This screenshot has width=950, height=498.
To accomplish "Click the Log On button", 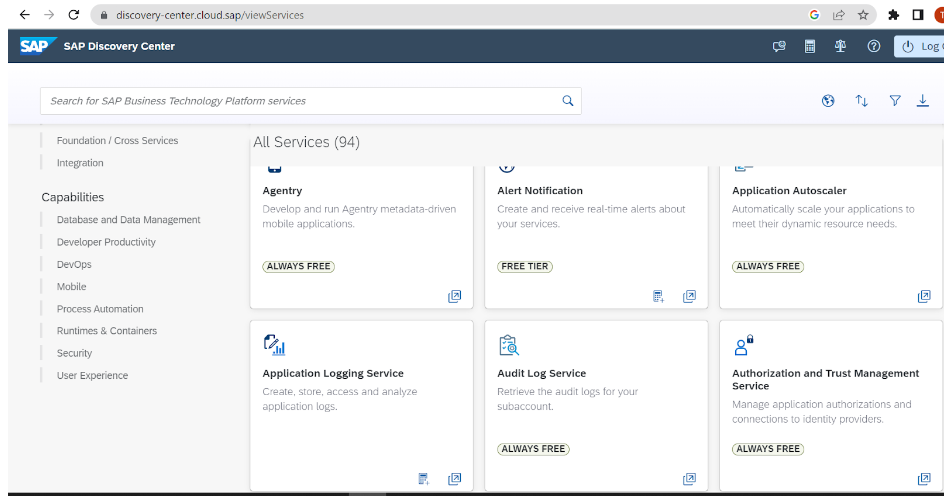I will coord(920,46).
